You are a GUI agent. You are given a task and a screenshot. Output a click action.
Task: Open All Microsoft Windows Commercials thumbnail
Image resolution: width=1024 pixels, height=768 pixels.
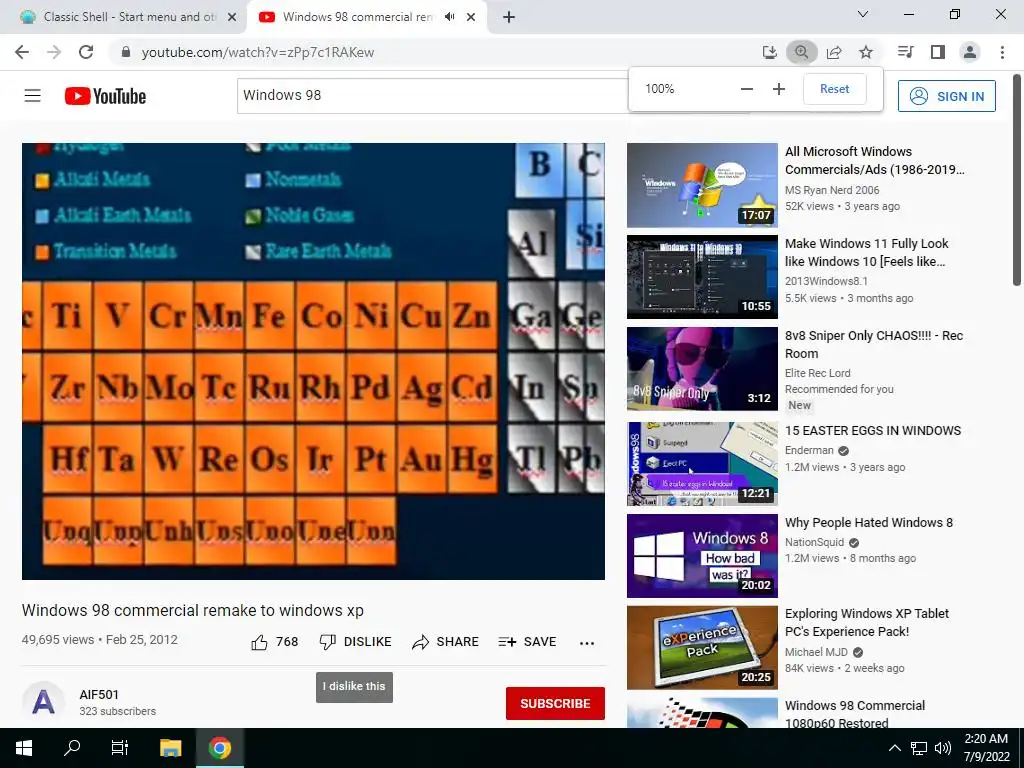(702, 185)
